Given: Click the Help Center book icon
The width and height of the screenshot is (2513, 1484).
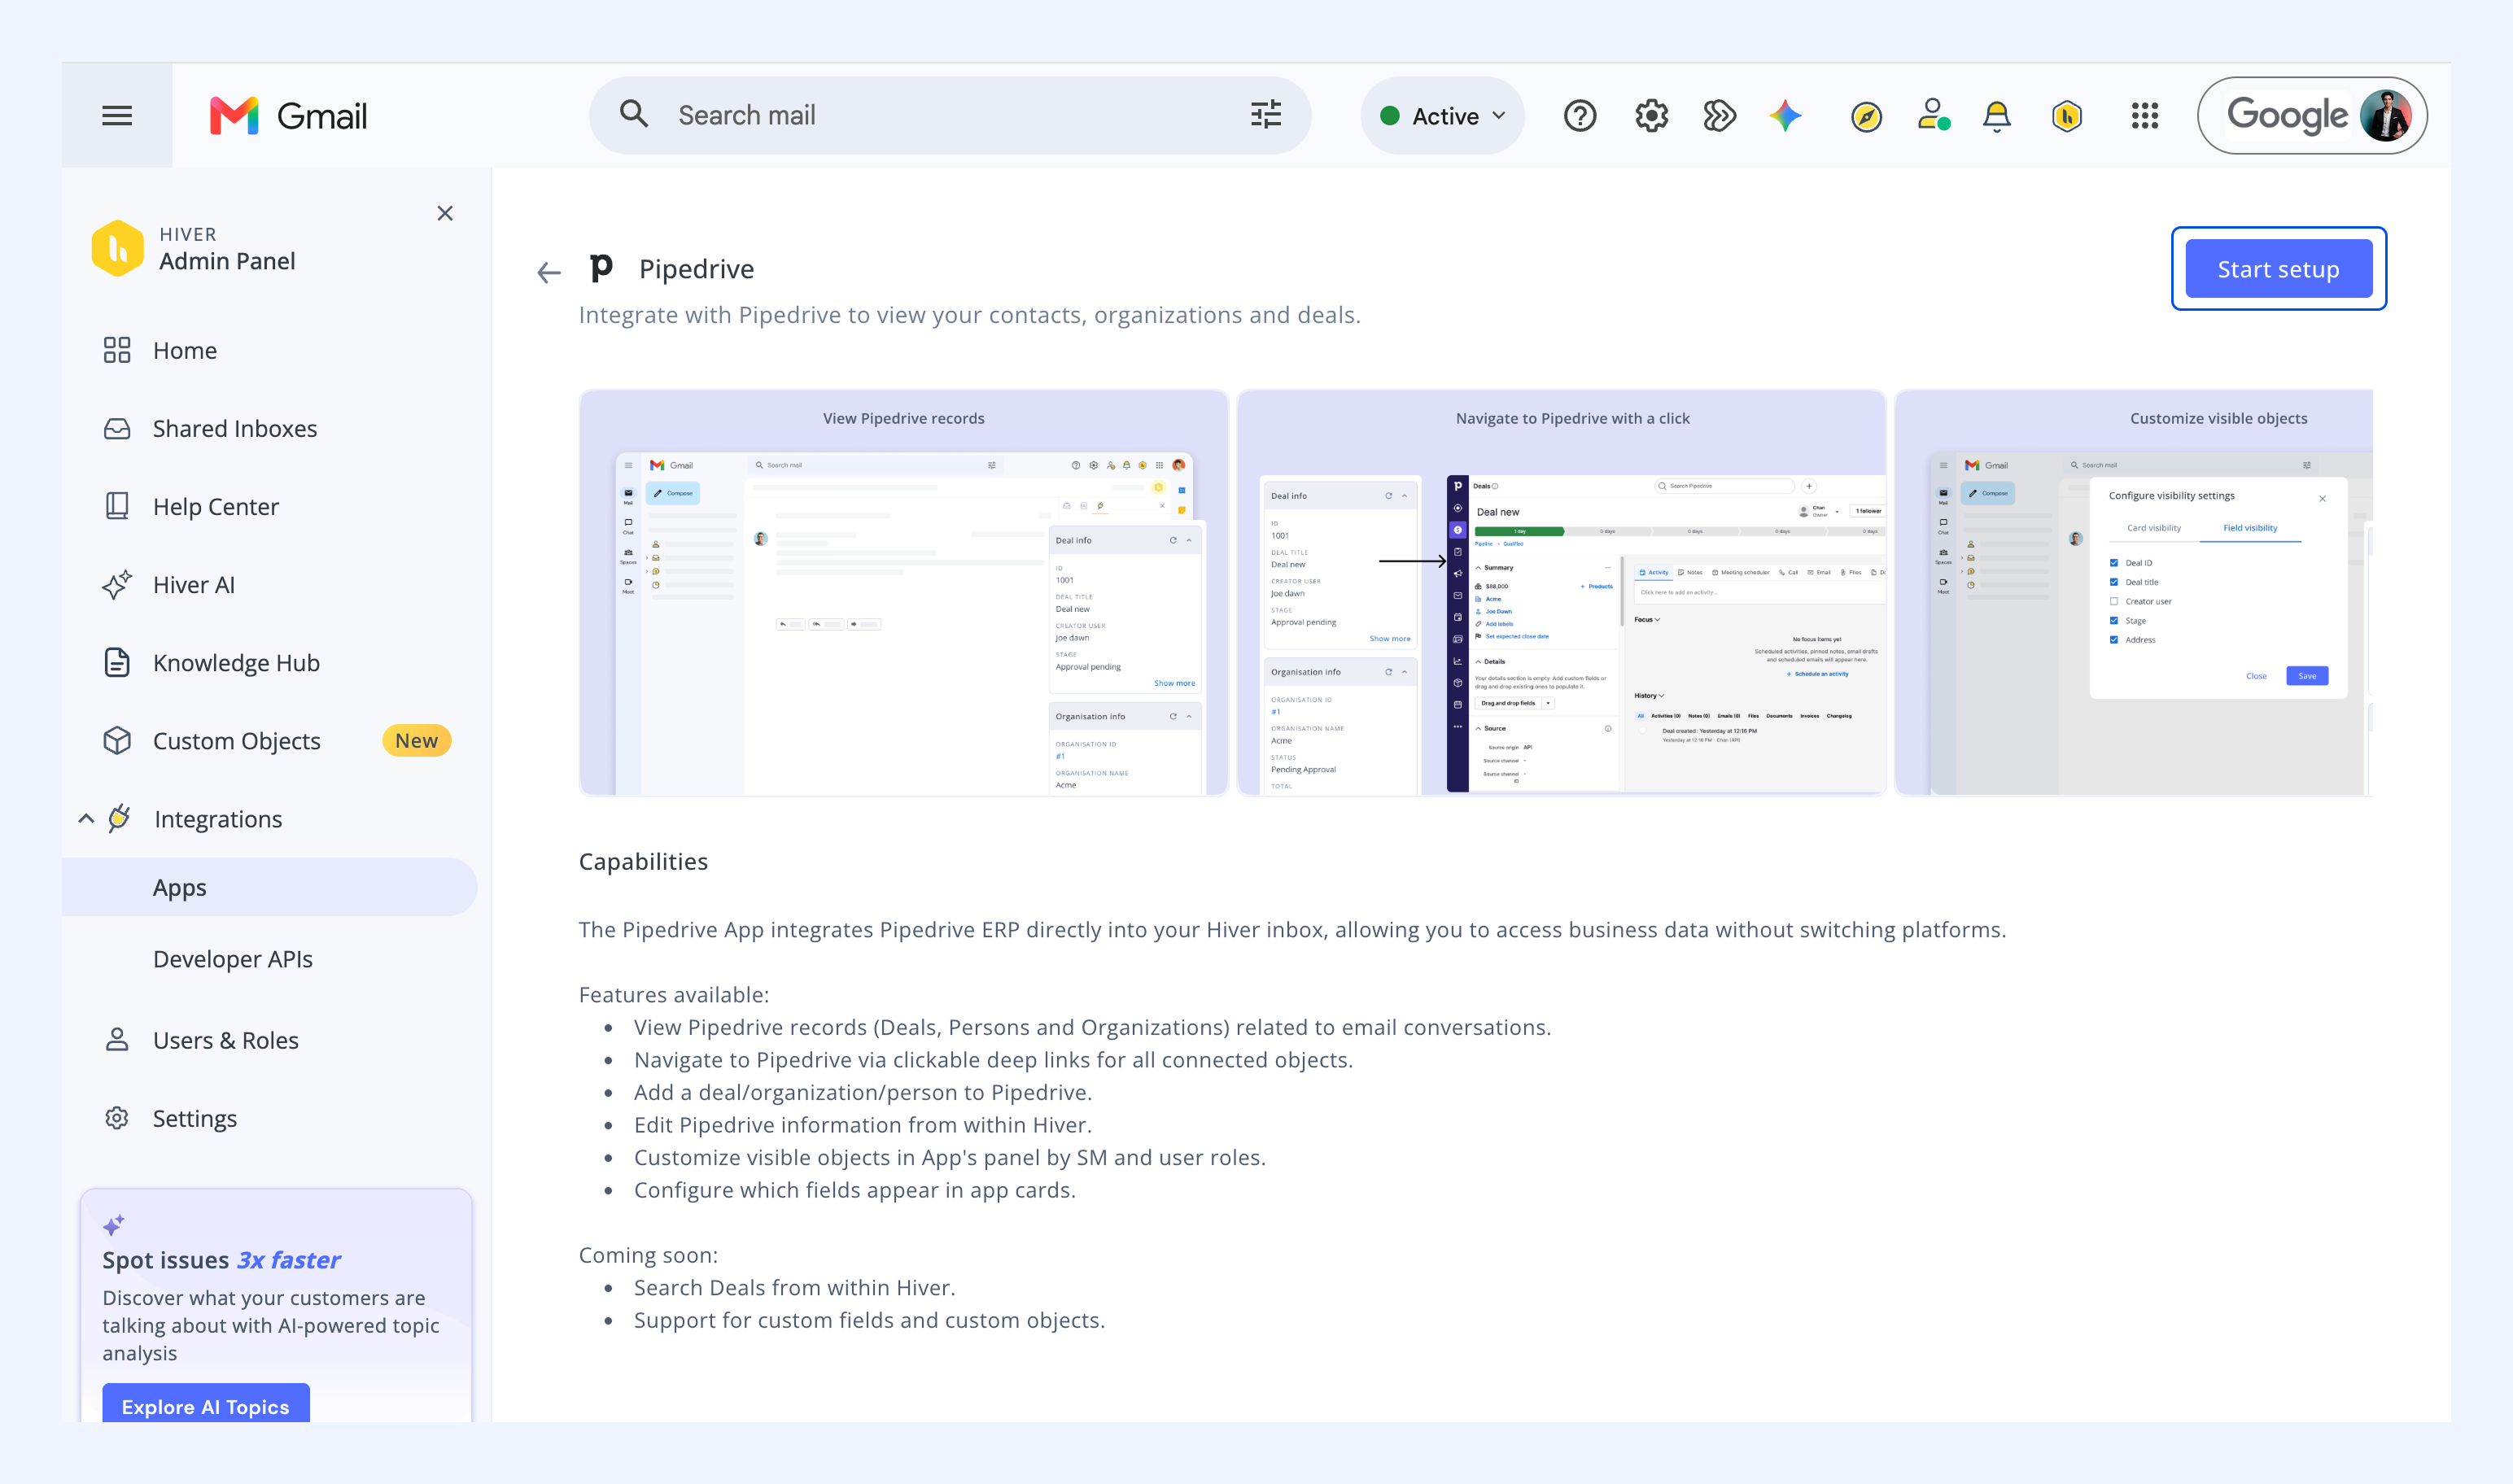Looking at the screenshot, I should click(117, 506).
